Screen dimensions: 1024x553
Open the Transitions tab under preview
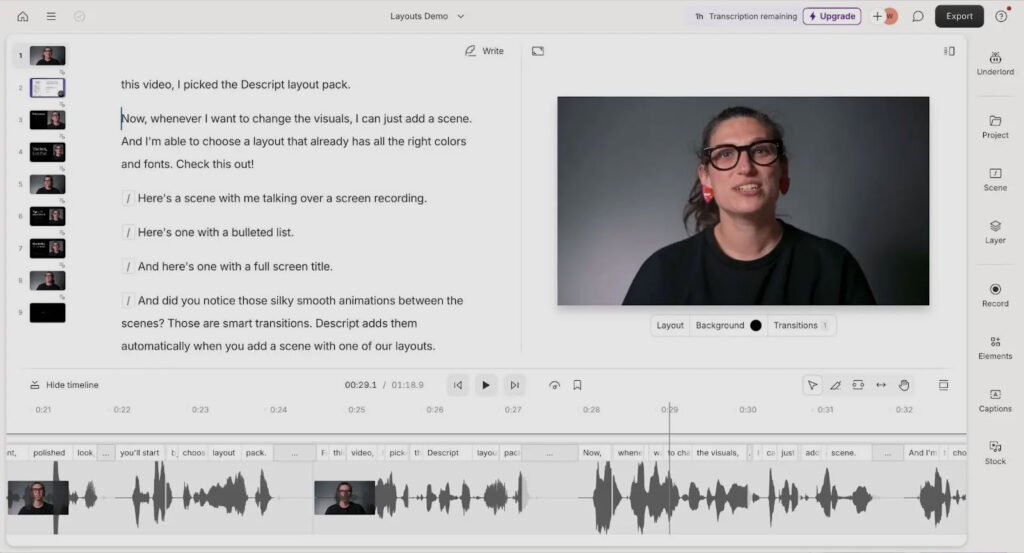[x=801, y=325]
